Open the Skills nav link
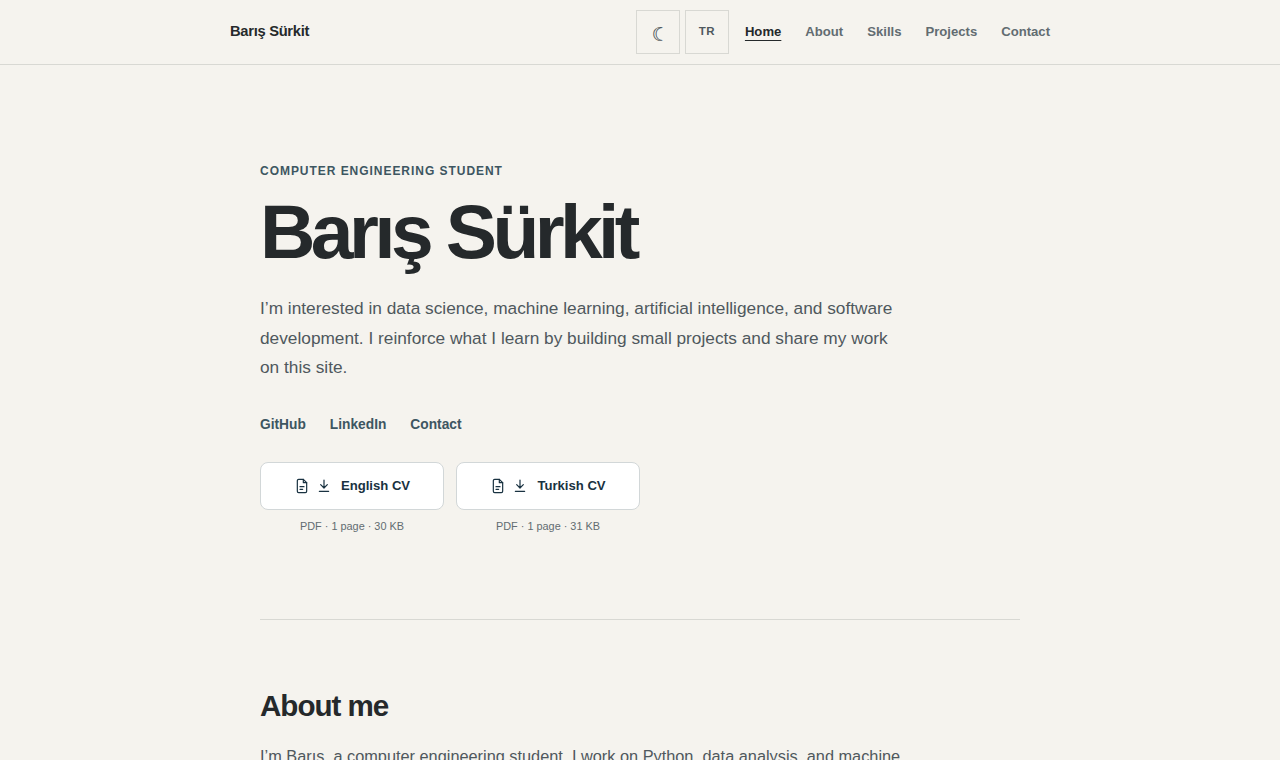The width and height of the screenshot is (1280, 760). point(884,32)
